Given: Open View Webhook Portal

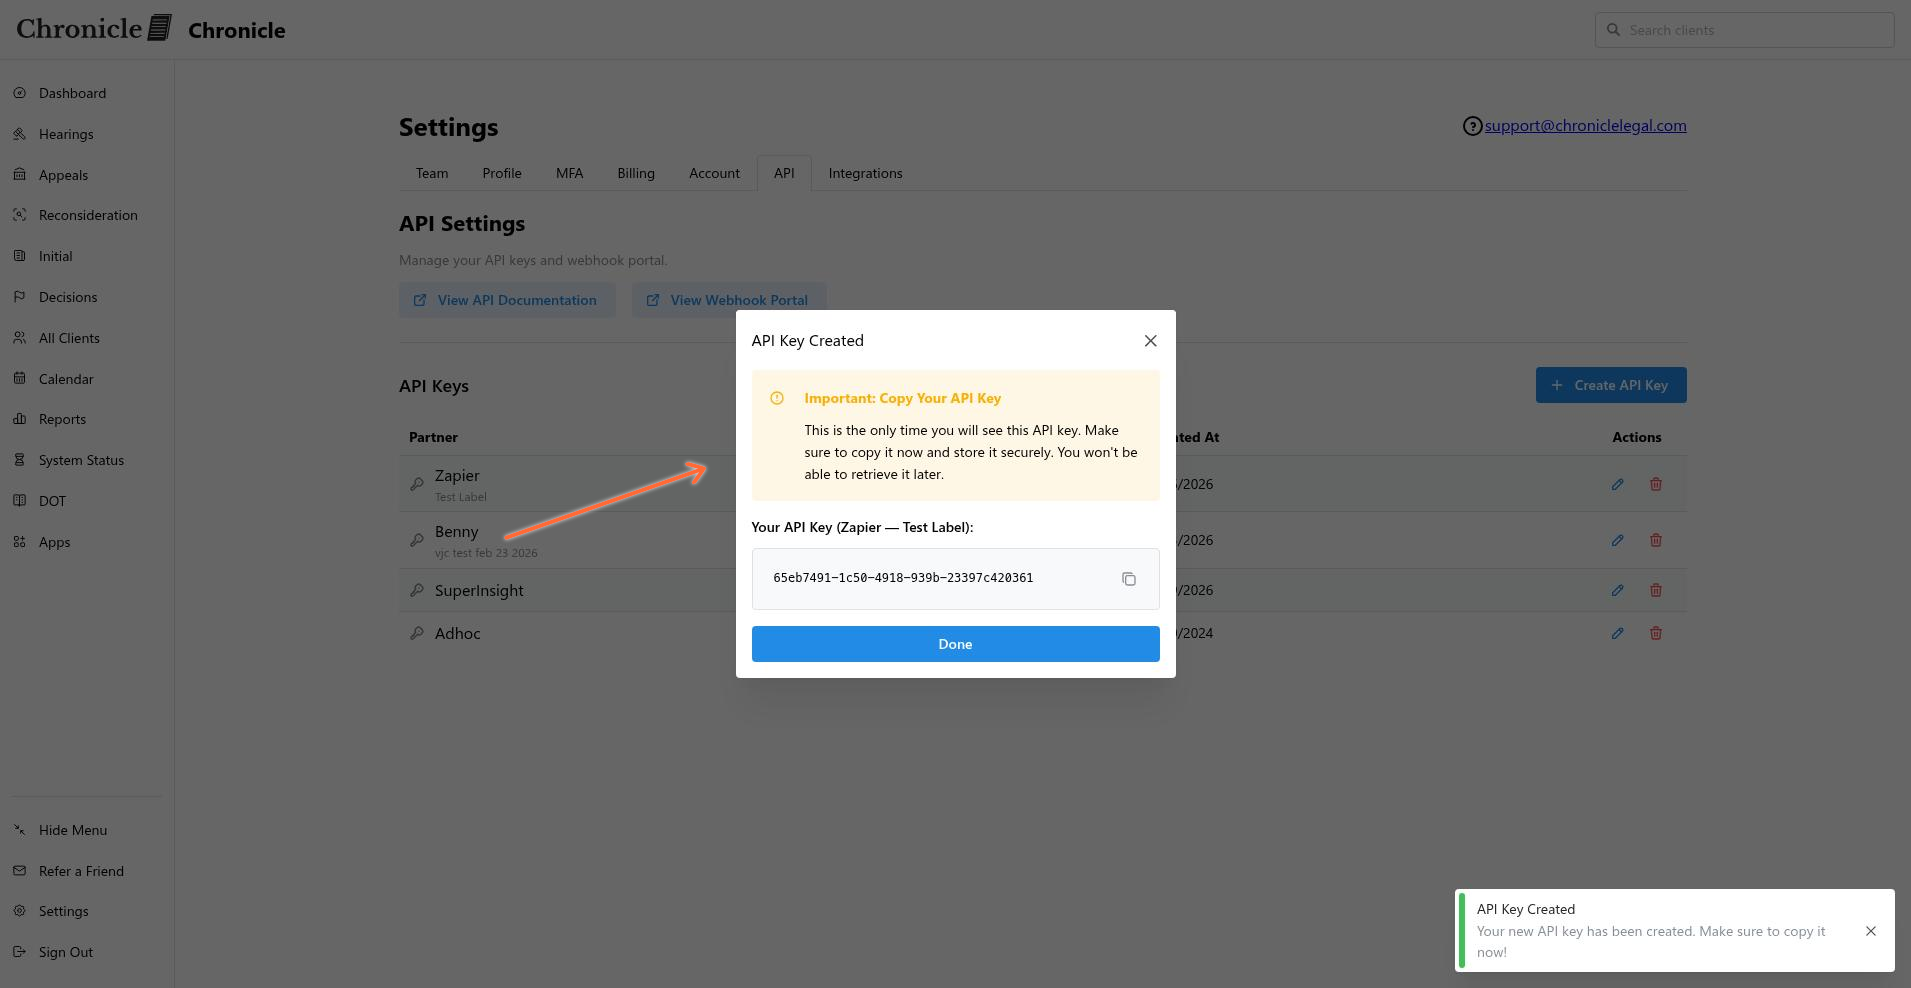Looking at the screenshot, I should point(728,300).
